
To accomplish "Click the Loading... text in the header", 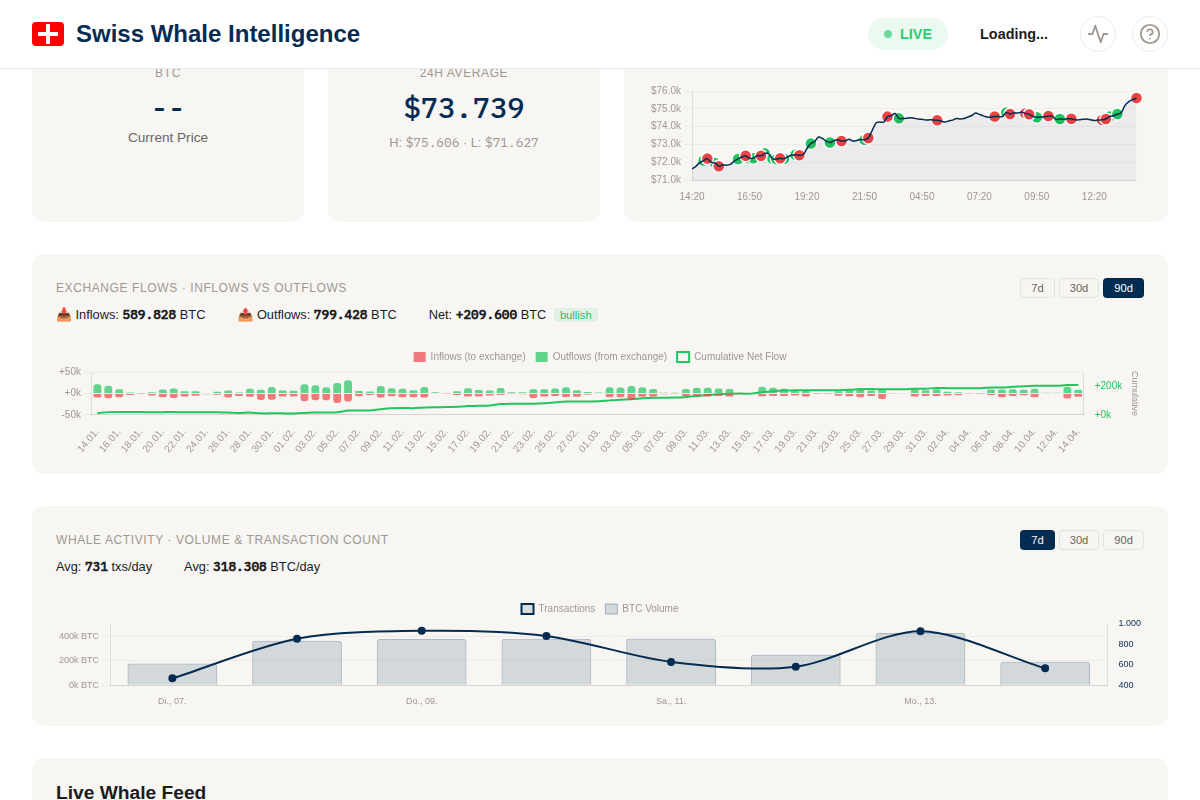I will [1013, 33].
